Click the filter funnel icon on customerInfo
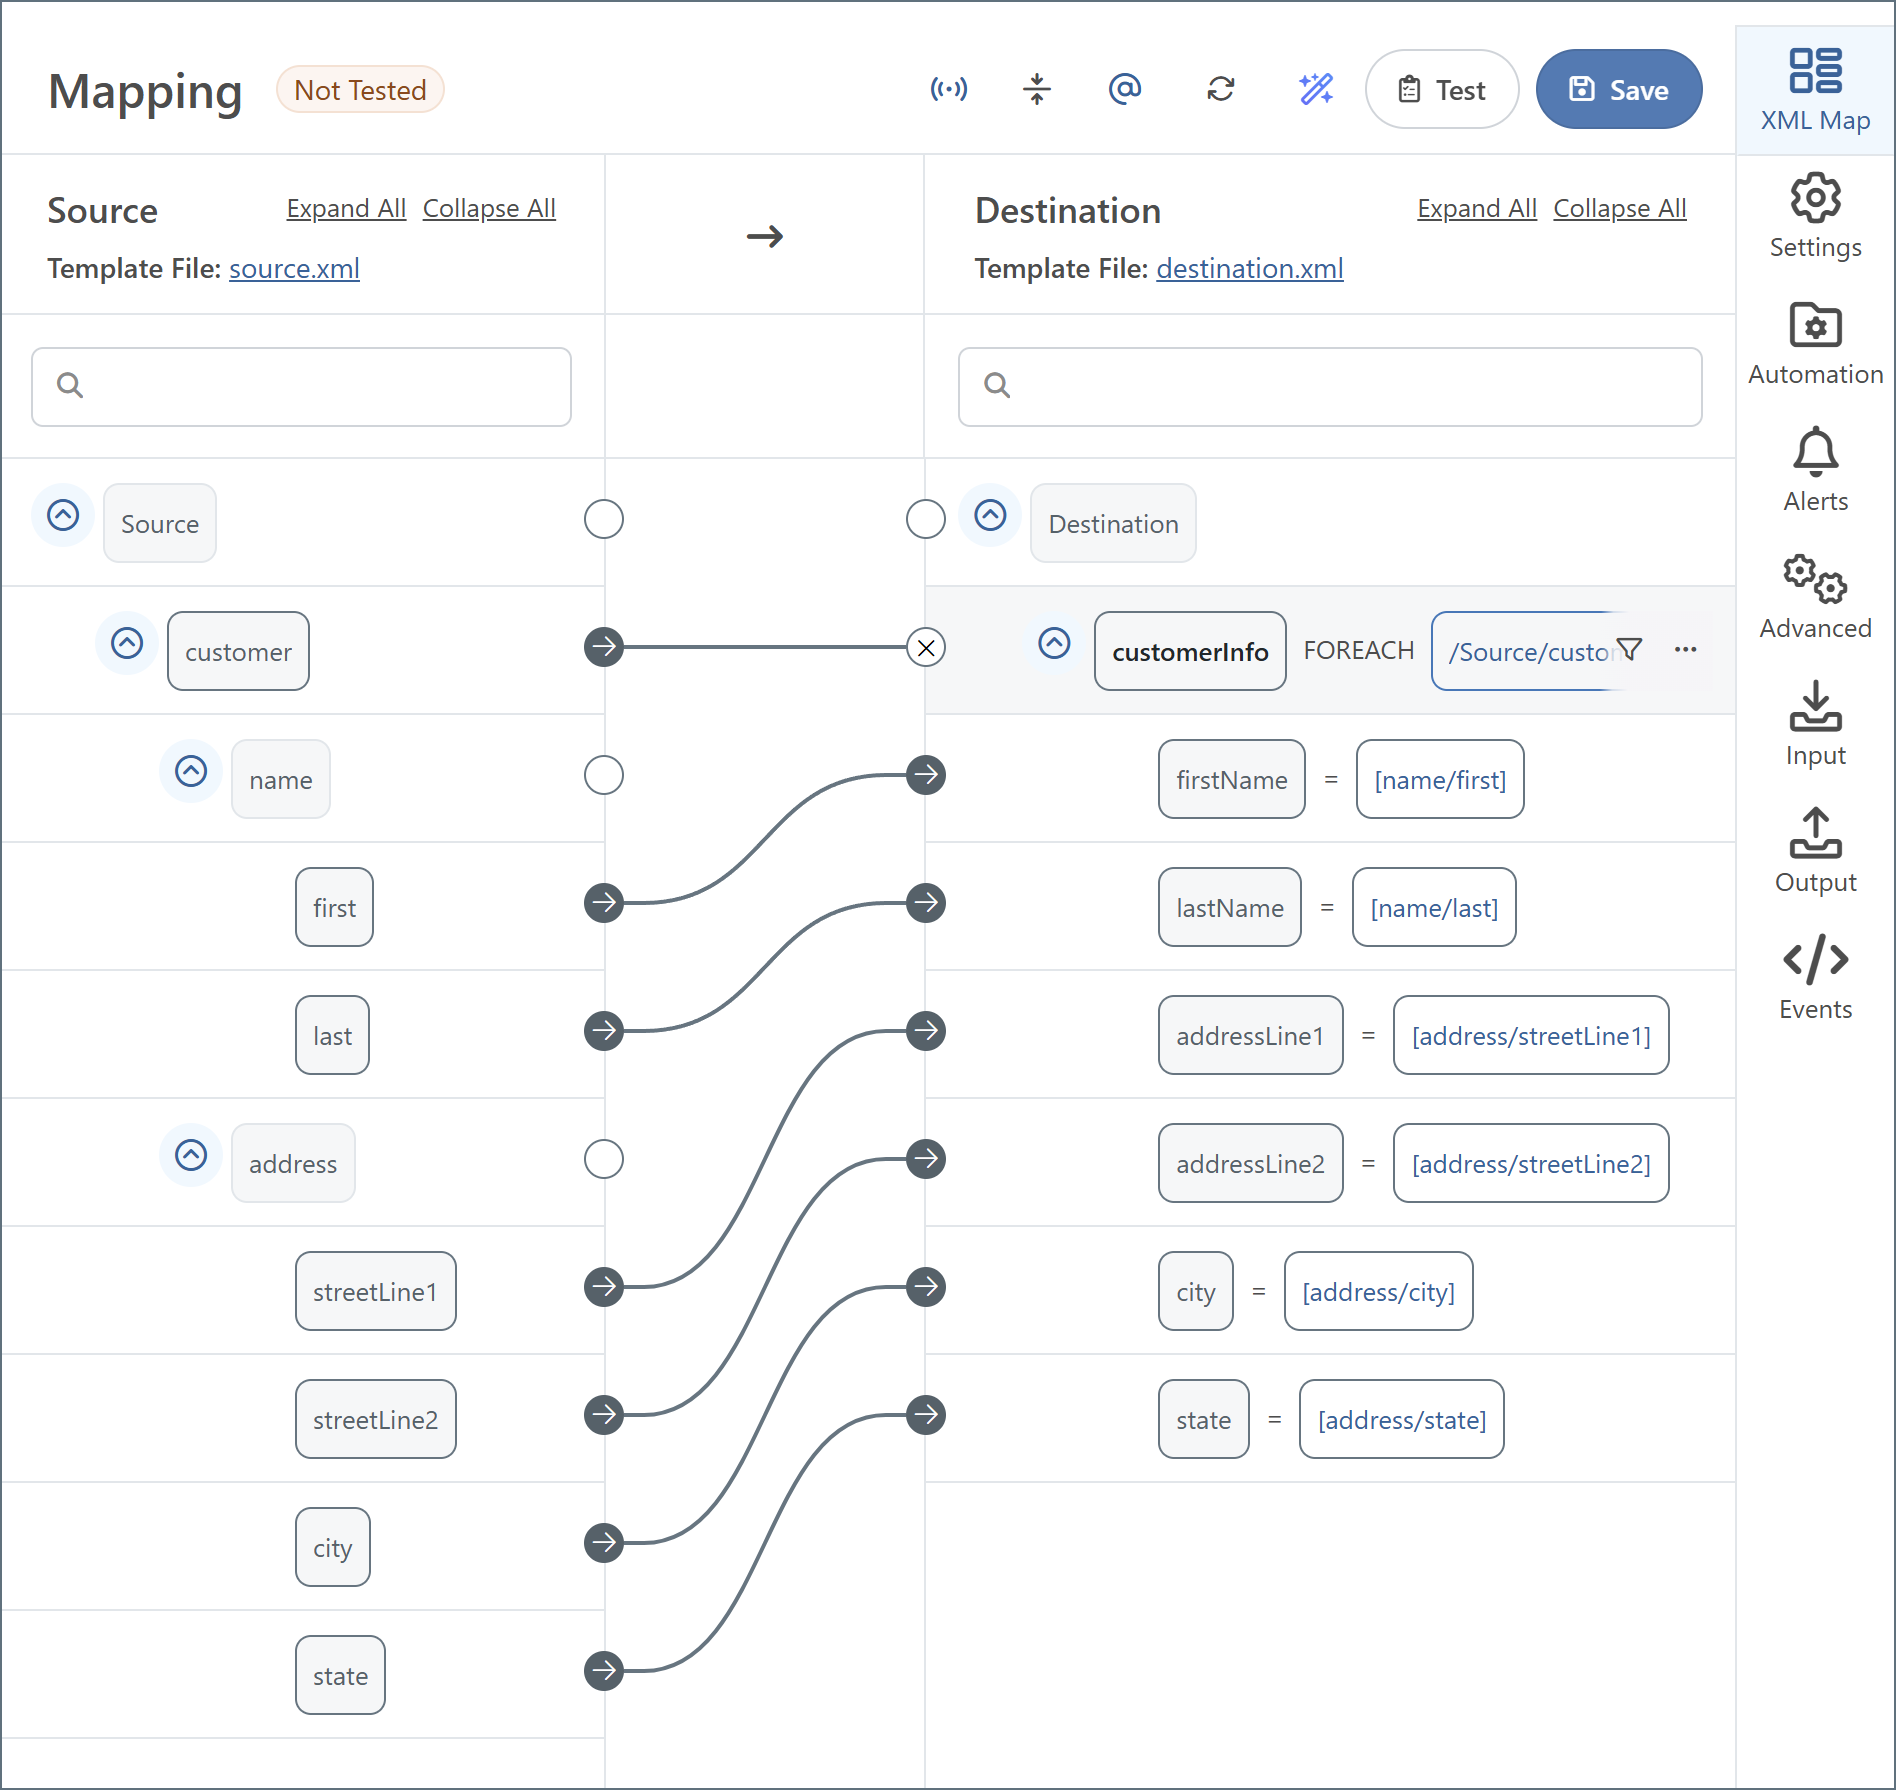Viewport: 1896px width, 1790px height. (1629, 650)
